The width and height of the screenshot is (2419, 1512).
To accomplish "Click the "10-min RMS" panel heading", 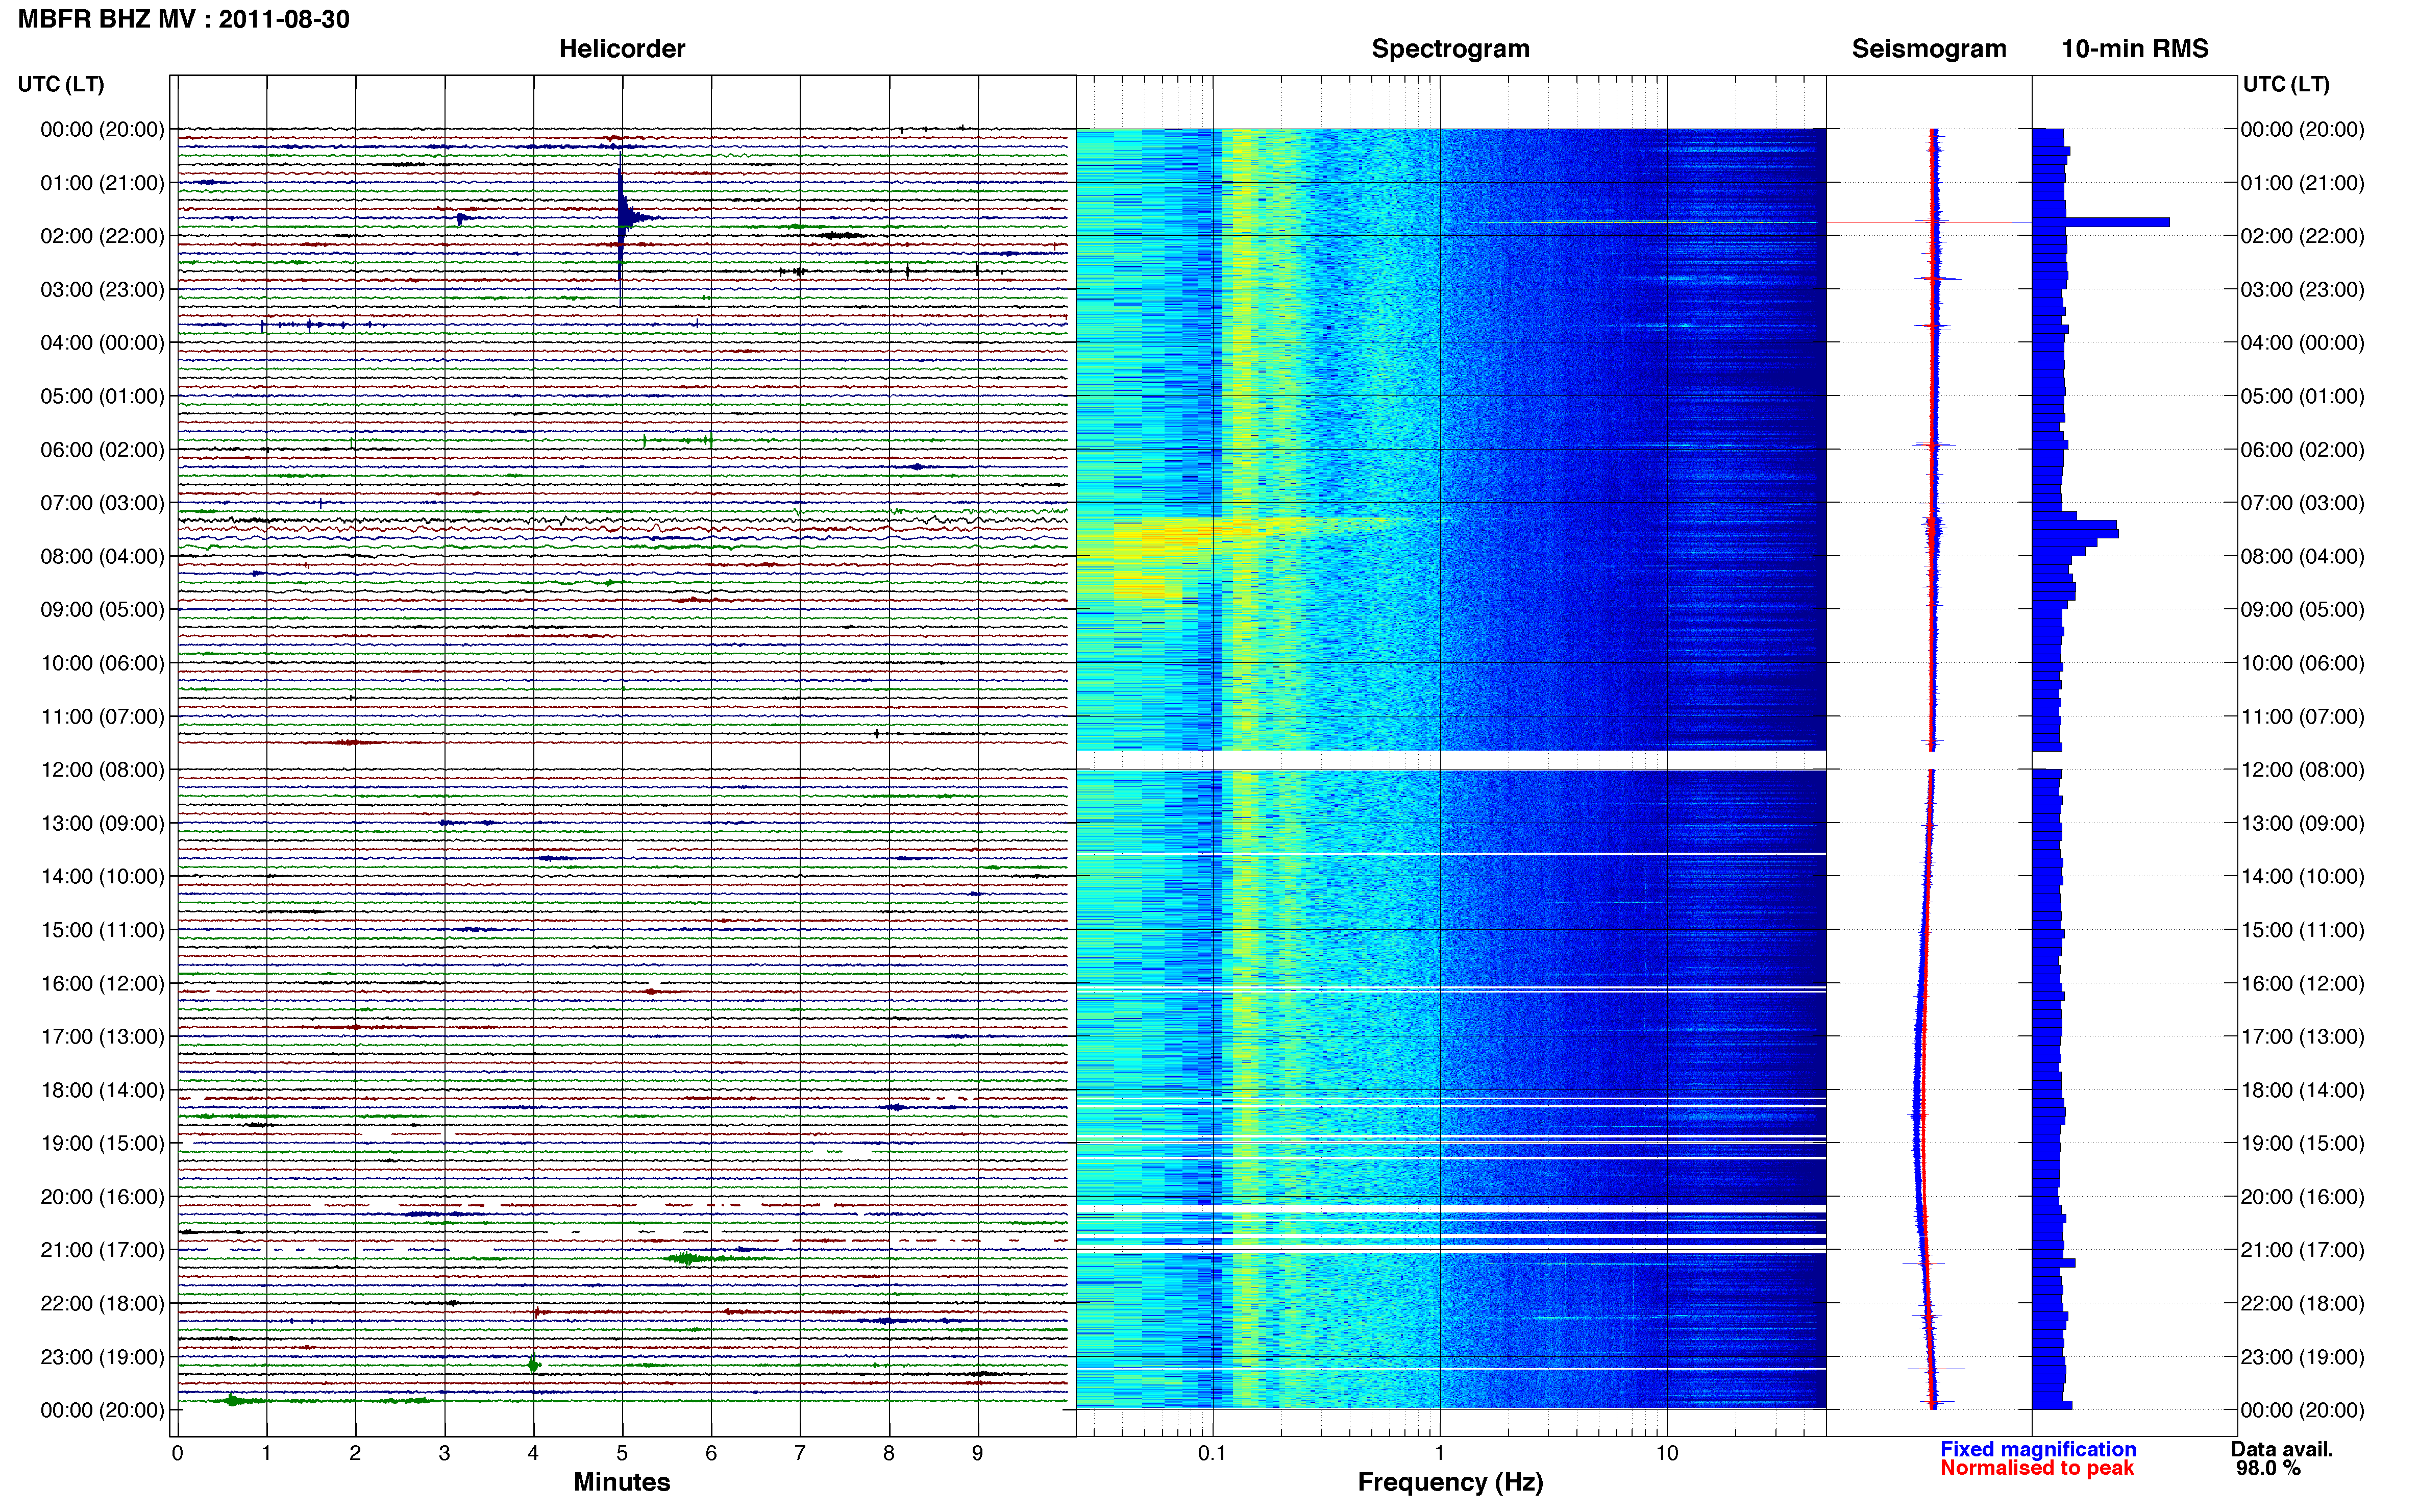I will tap(2135, 49).
